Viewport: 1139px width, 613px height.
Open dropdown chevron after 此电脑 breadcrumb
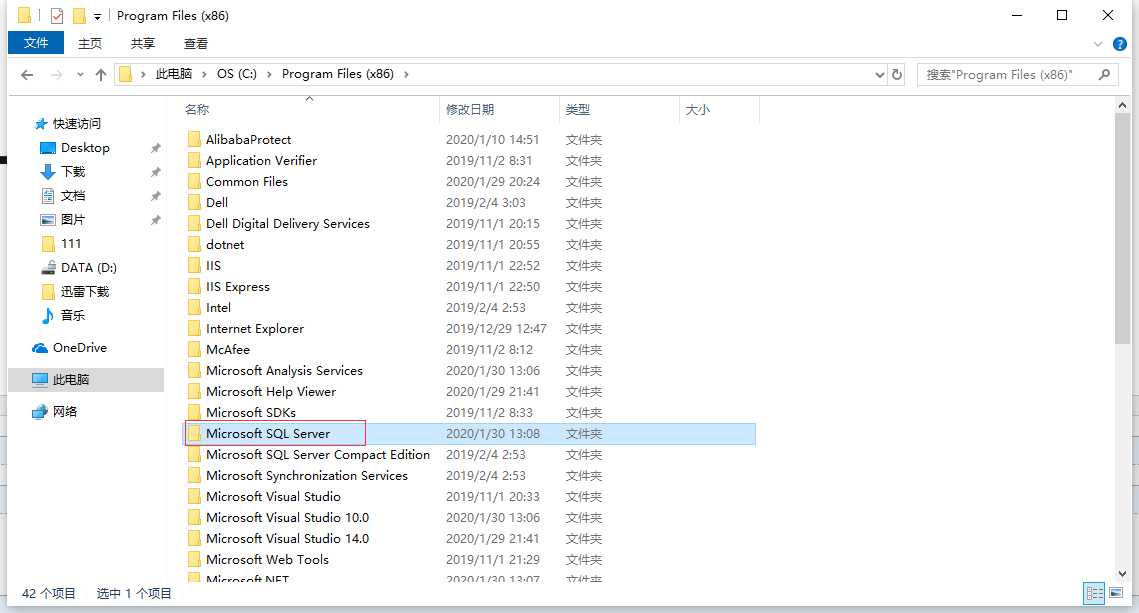coord(205,74)
